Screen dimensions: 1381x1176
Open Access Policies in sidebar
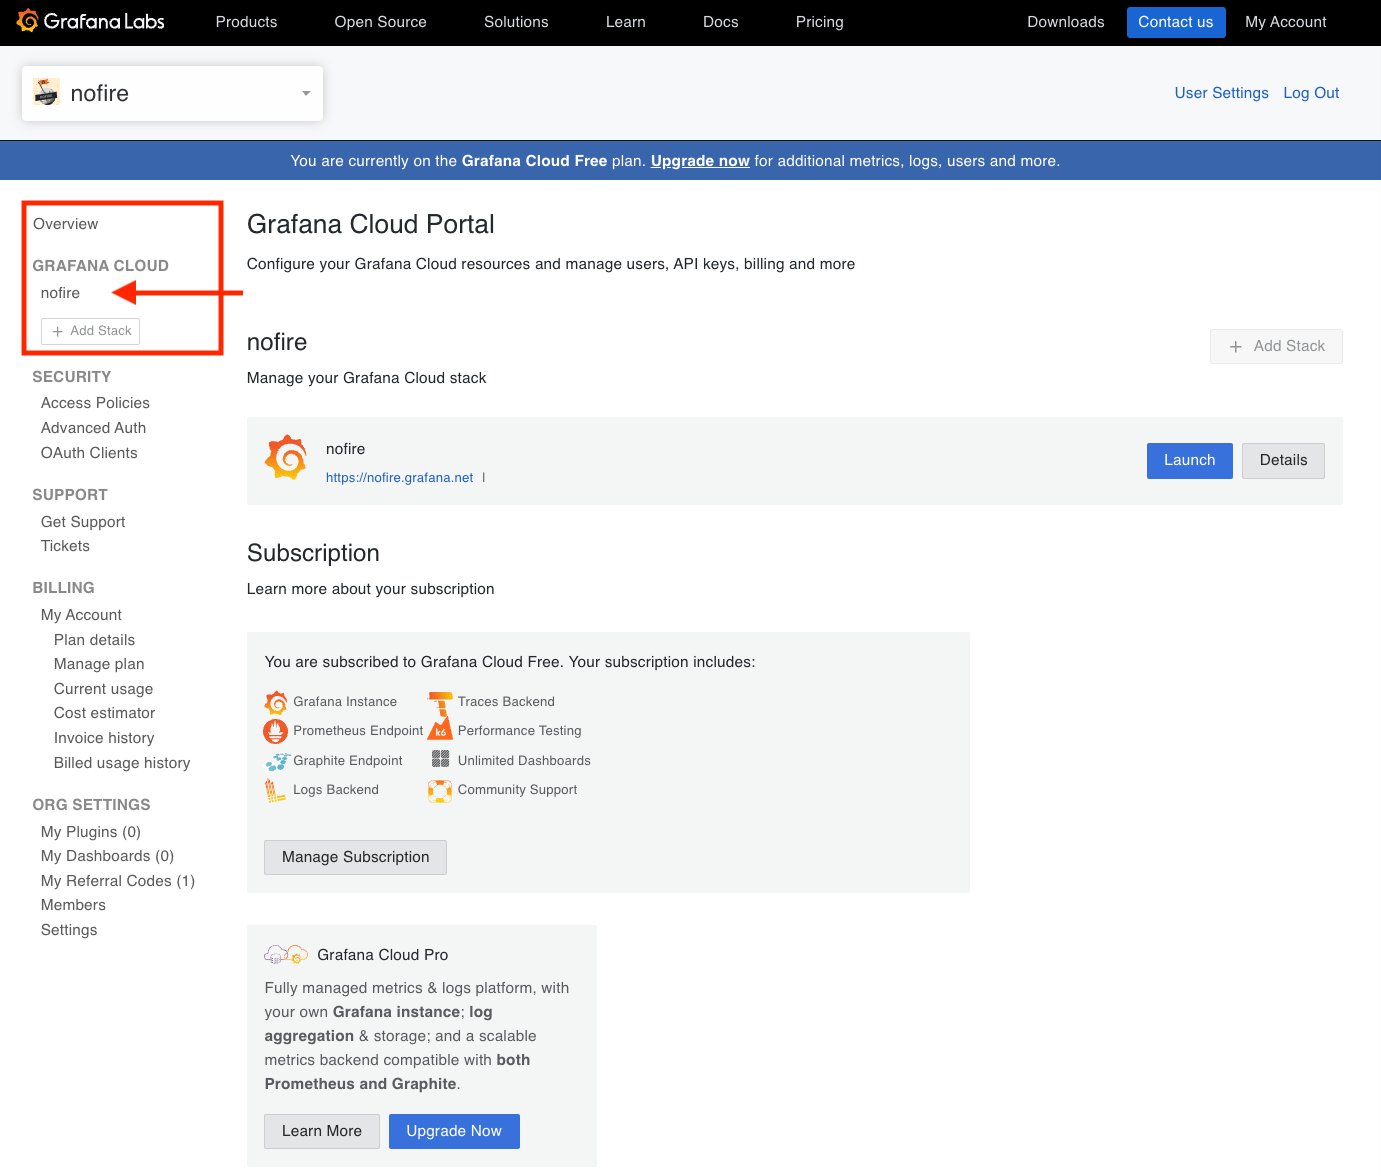click(x=95, y=403)
